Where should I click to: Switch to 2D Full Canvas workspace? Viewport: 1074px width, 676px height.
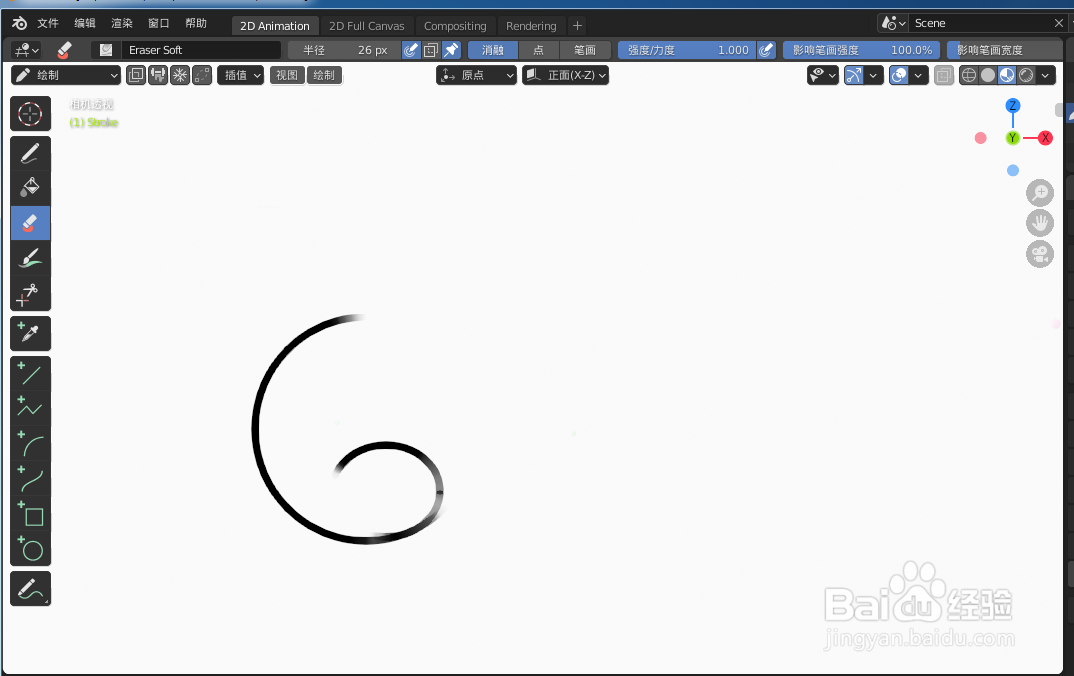coord(366,26)
